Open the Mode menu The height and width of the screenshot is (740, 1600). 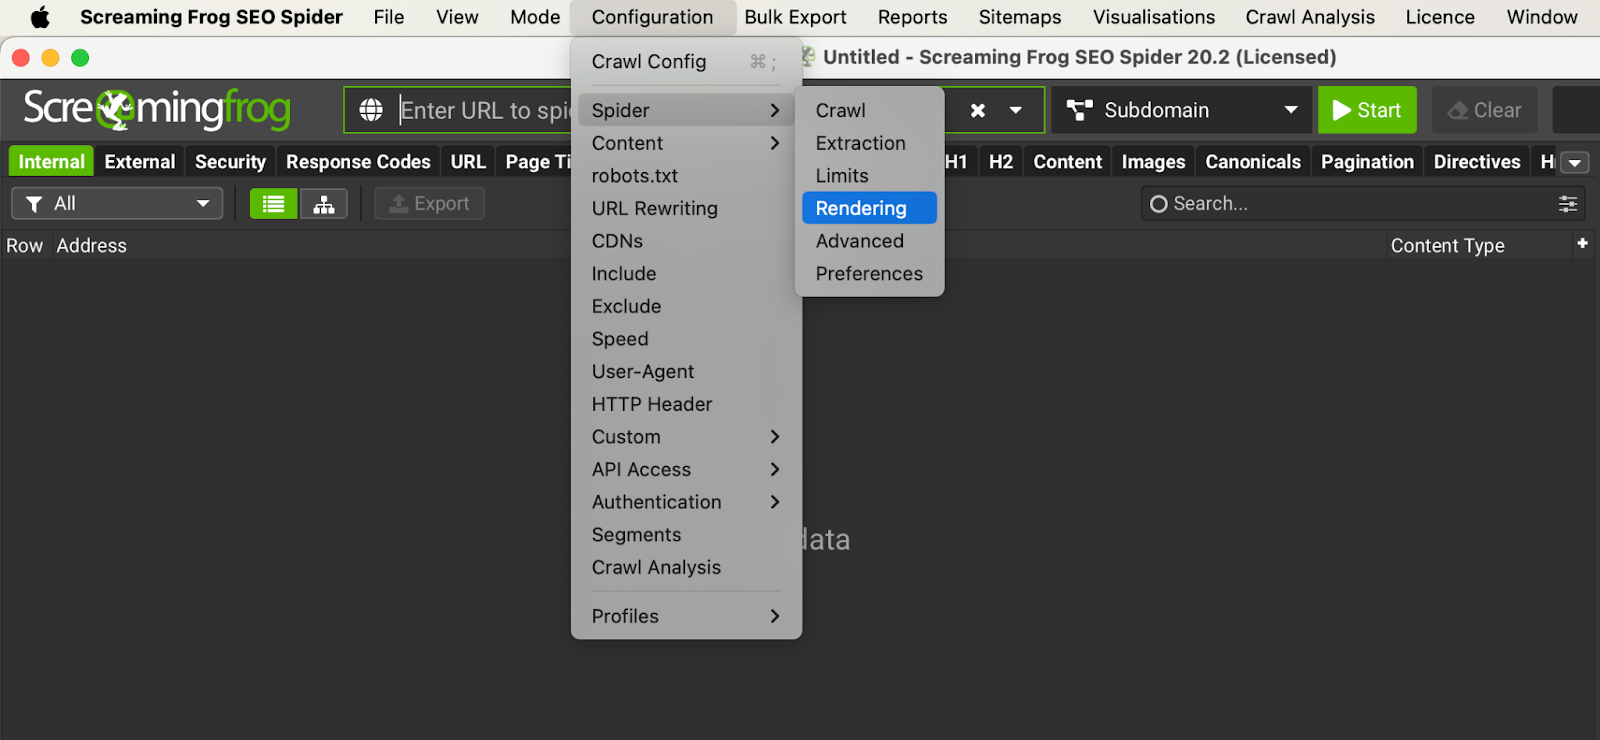click(535, 17)
